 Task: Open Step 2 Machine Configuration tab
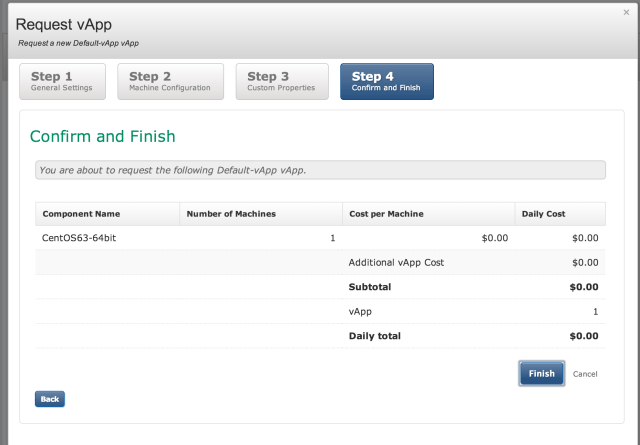(170, 81)
